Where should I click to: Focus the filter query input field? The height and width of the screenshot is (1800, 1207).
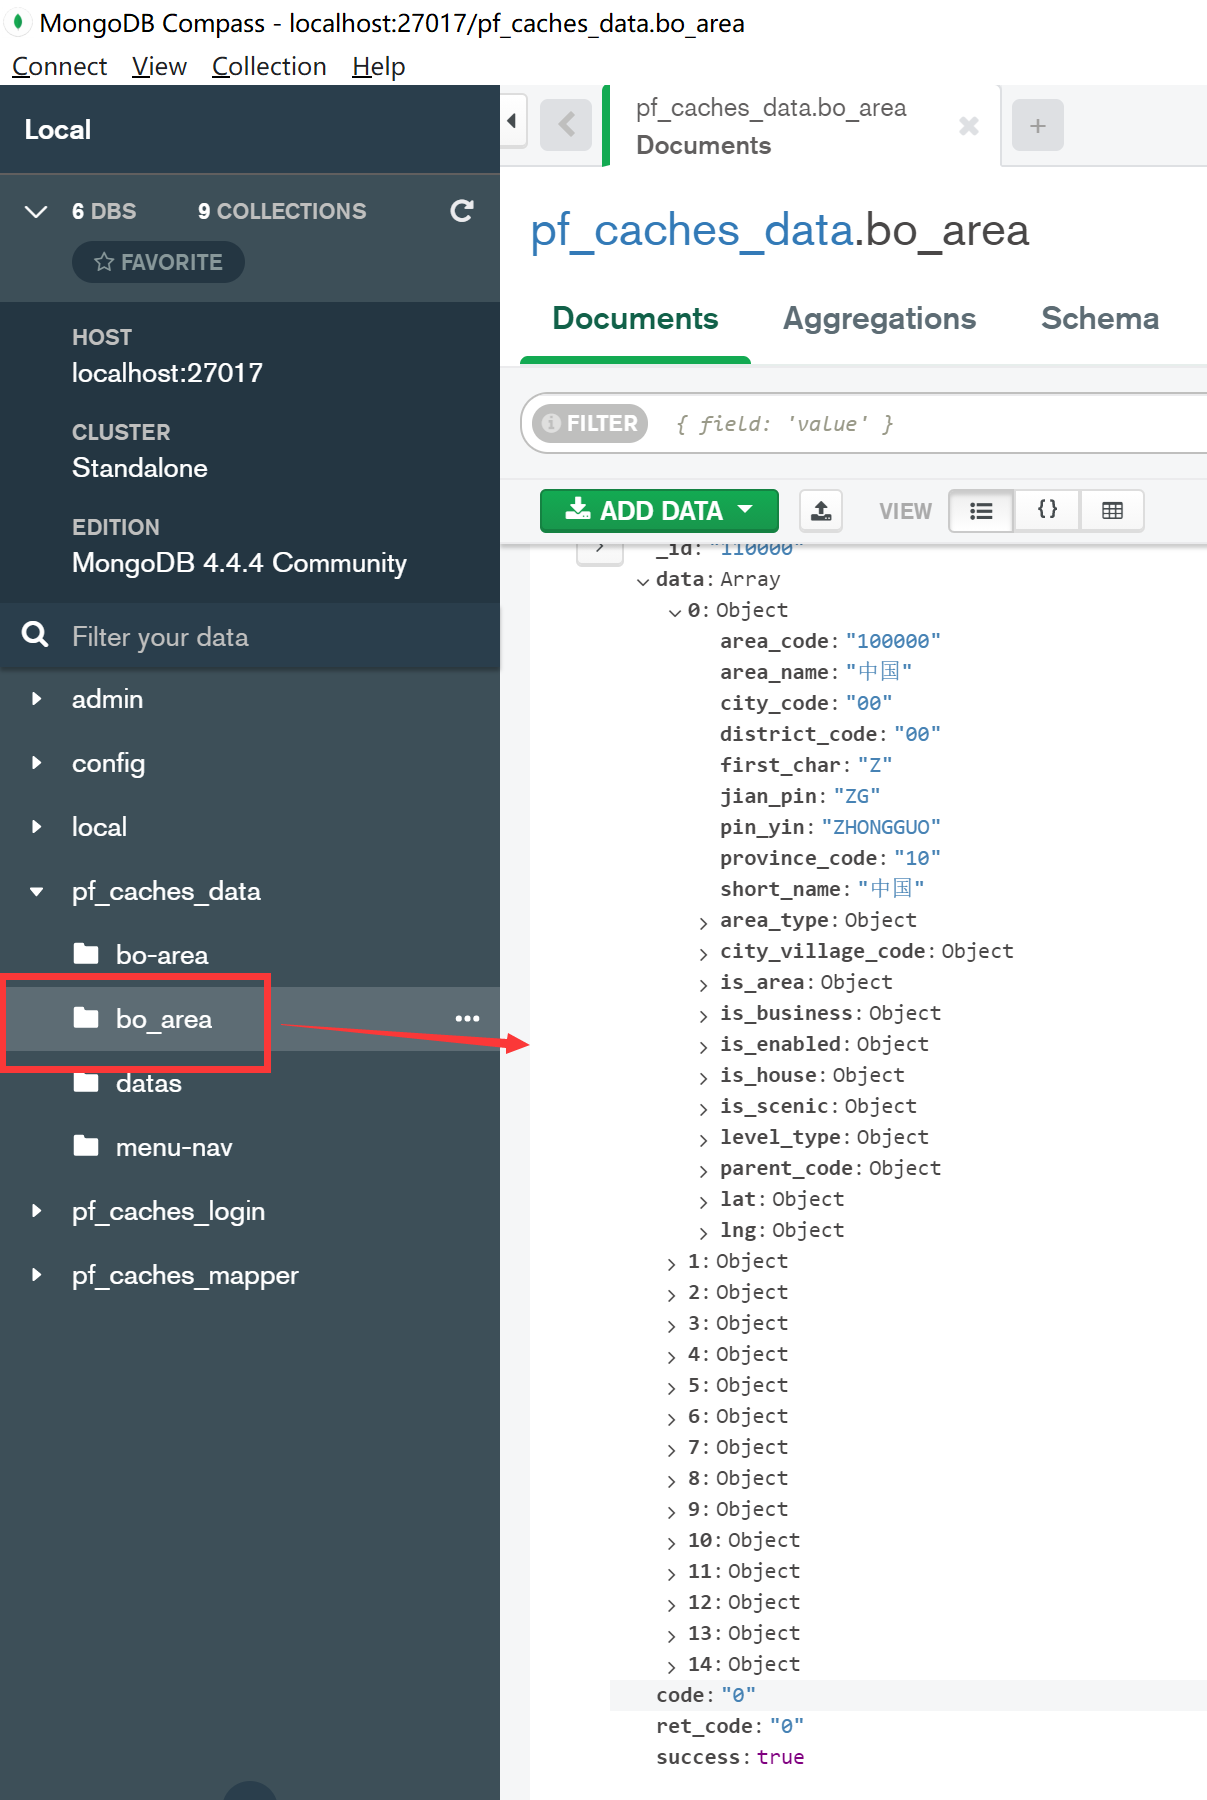(930, 424)
